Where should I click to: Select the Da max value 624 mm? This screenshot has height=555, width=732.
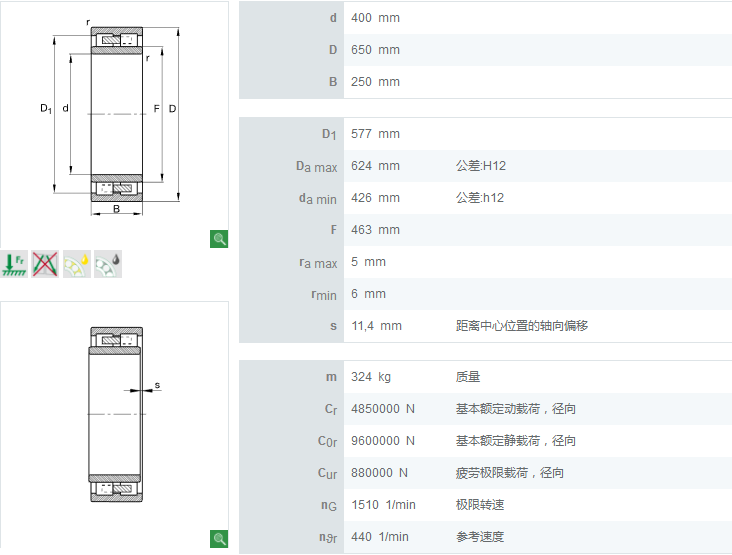pyautogui.click(x=375, y=166)
